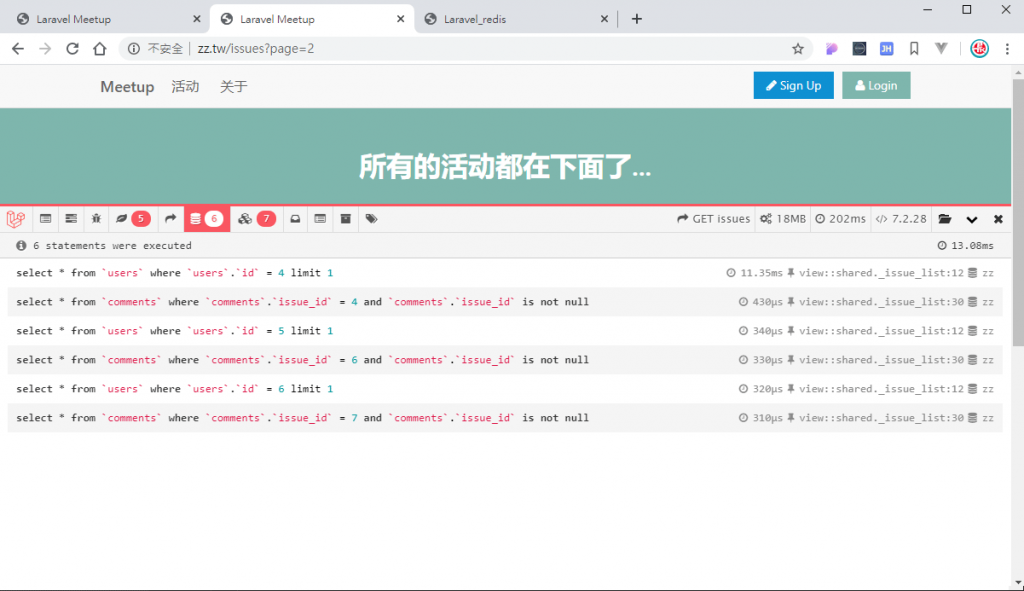The image size is (1024, 591).
Task: Close the Laravel_redis tab
Action: click(604, 19)
